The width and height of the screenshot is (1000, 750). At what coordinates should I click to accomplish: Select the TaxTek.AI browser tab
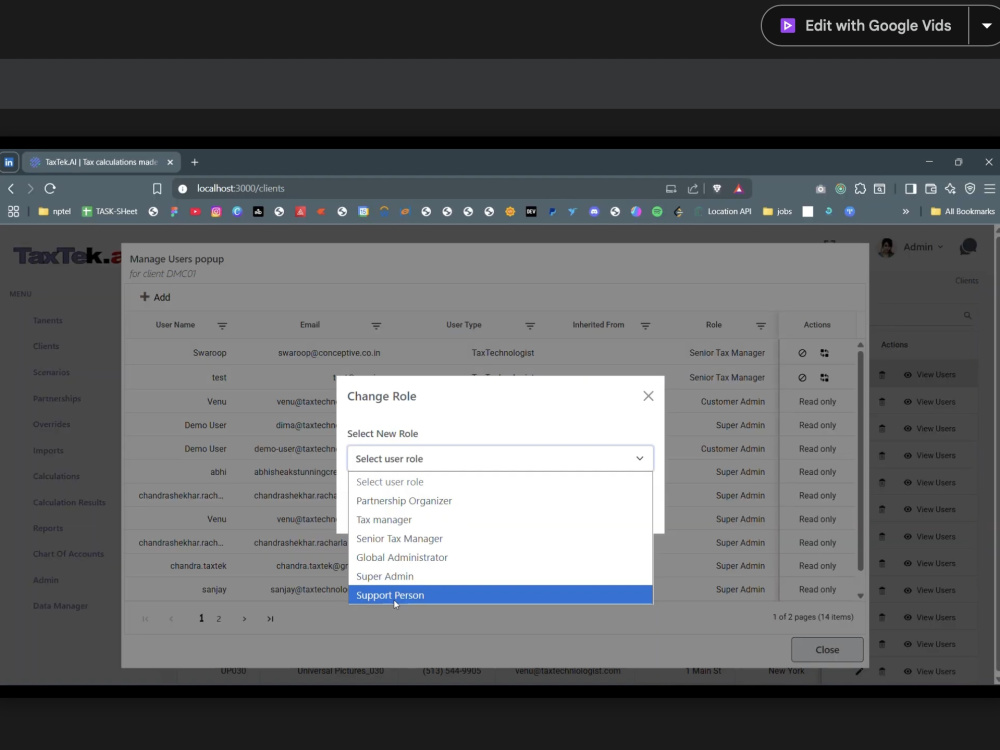[101, 162]
